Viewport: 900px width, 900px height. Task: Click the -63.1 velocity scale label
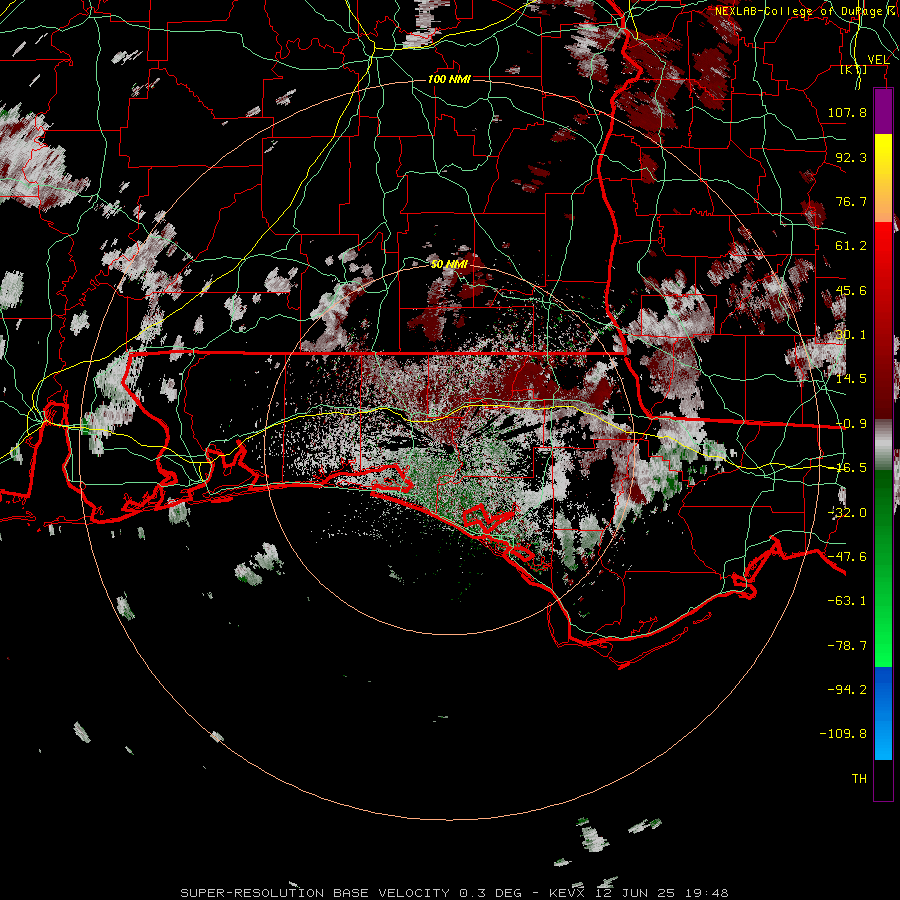point(847,601)
